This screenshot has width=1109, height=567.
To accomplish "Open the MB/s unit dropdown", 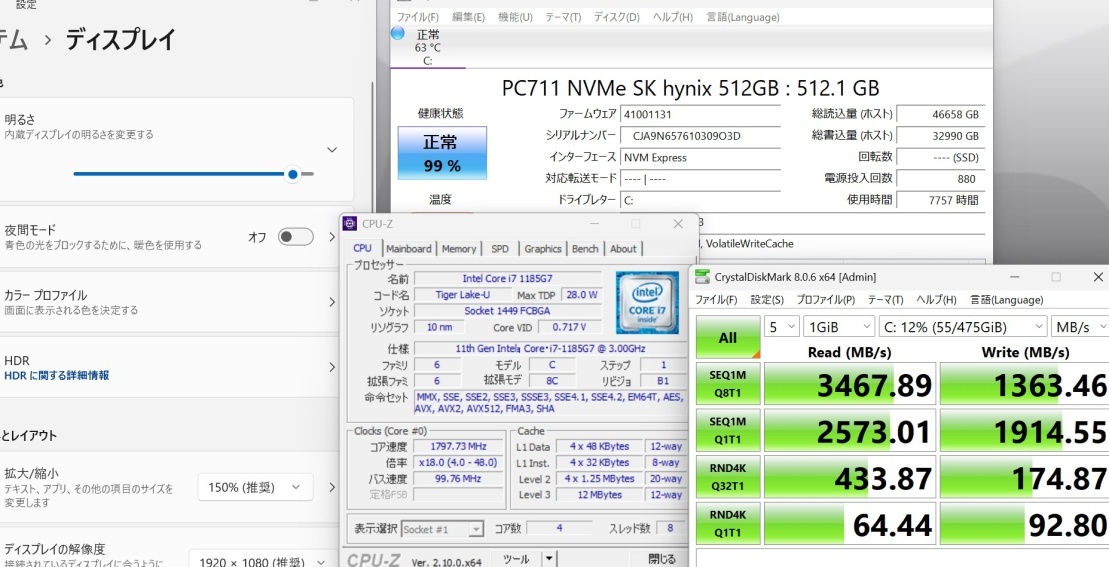I will 1080,327.
